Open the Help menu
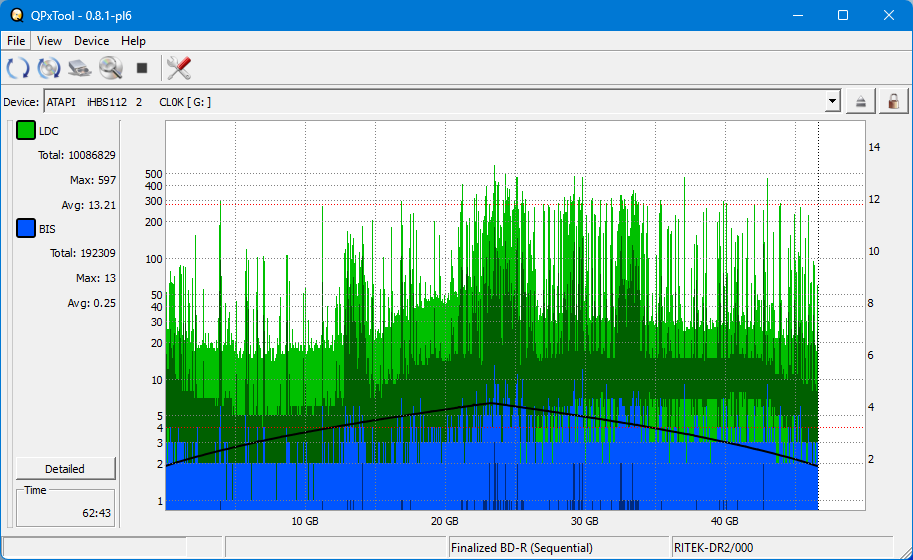Viewport: 913px width, 560px height. point(133,41)
